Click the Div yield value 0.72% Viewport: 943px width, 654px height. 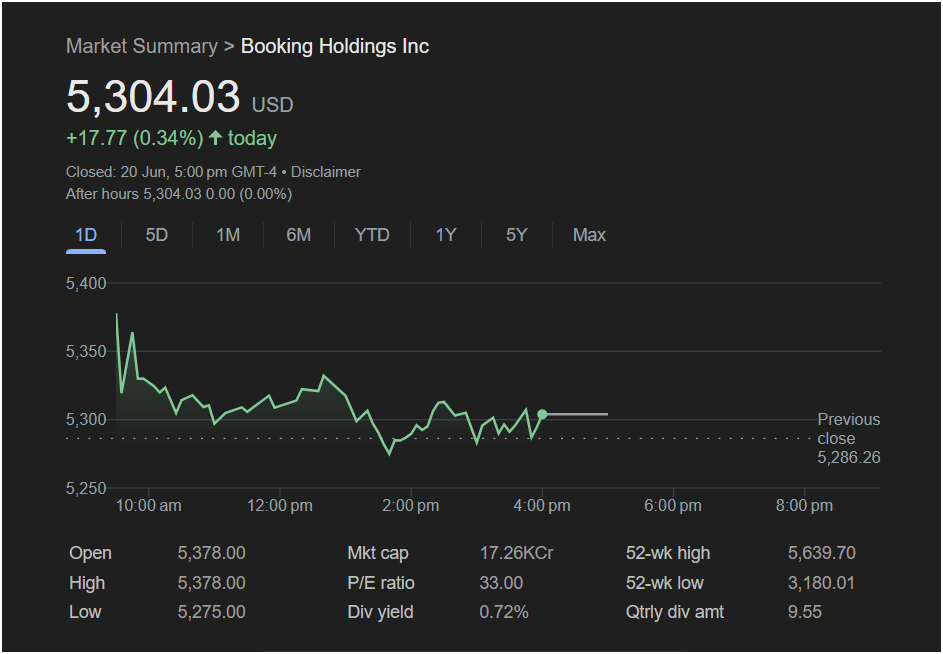504,612
